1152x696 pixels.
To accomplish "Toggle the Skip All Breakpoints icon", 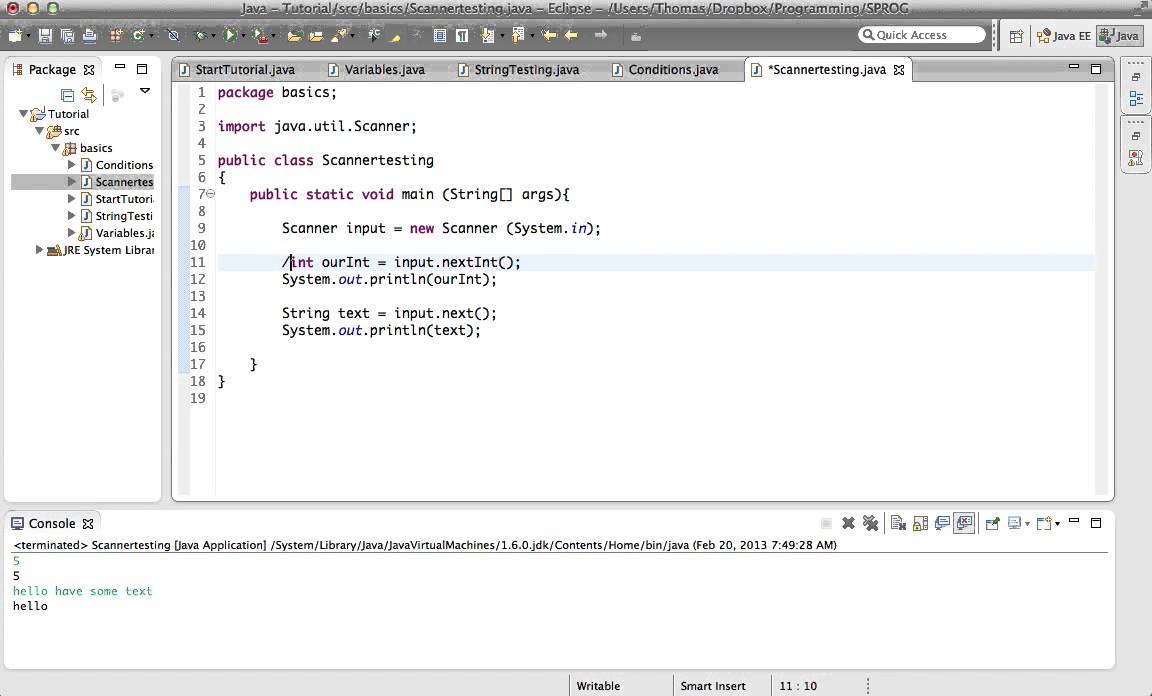I will click(173, 35).
